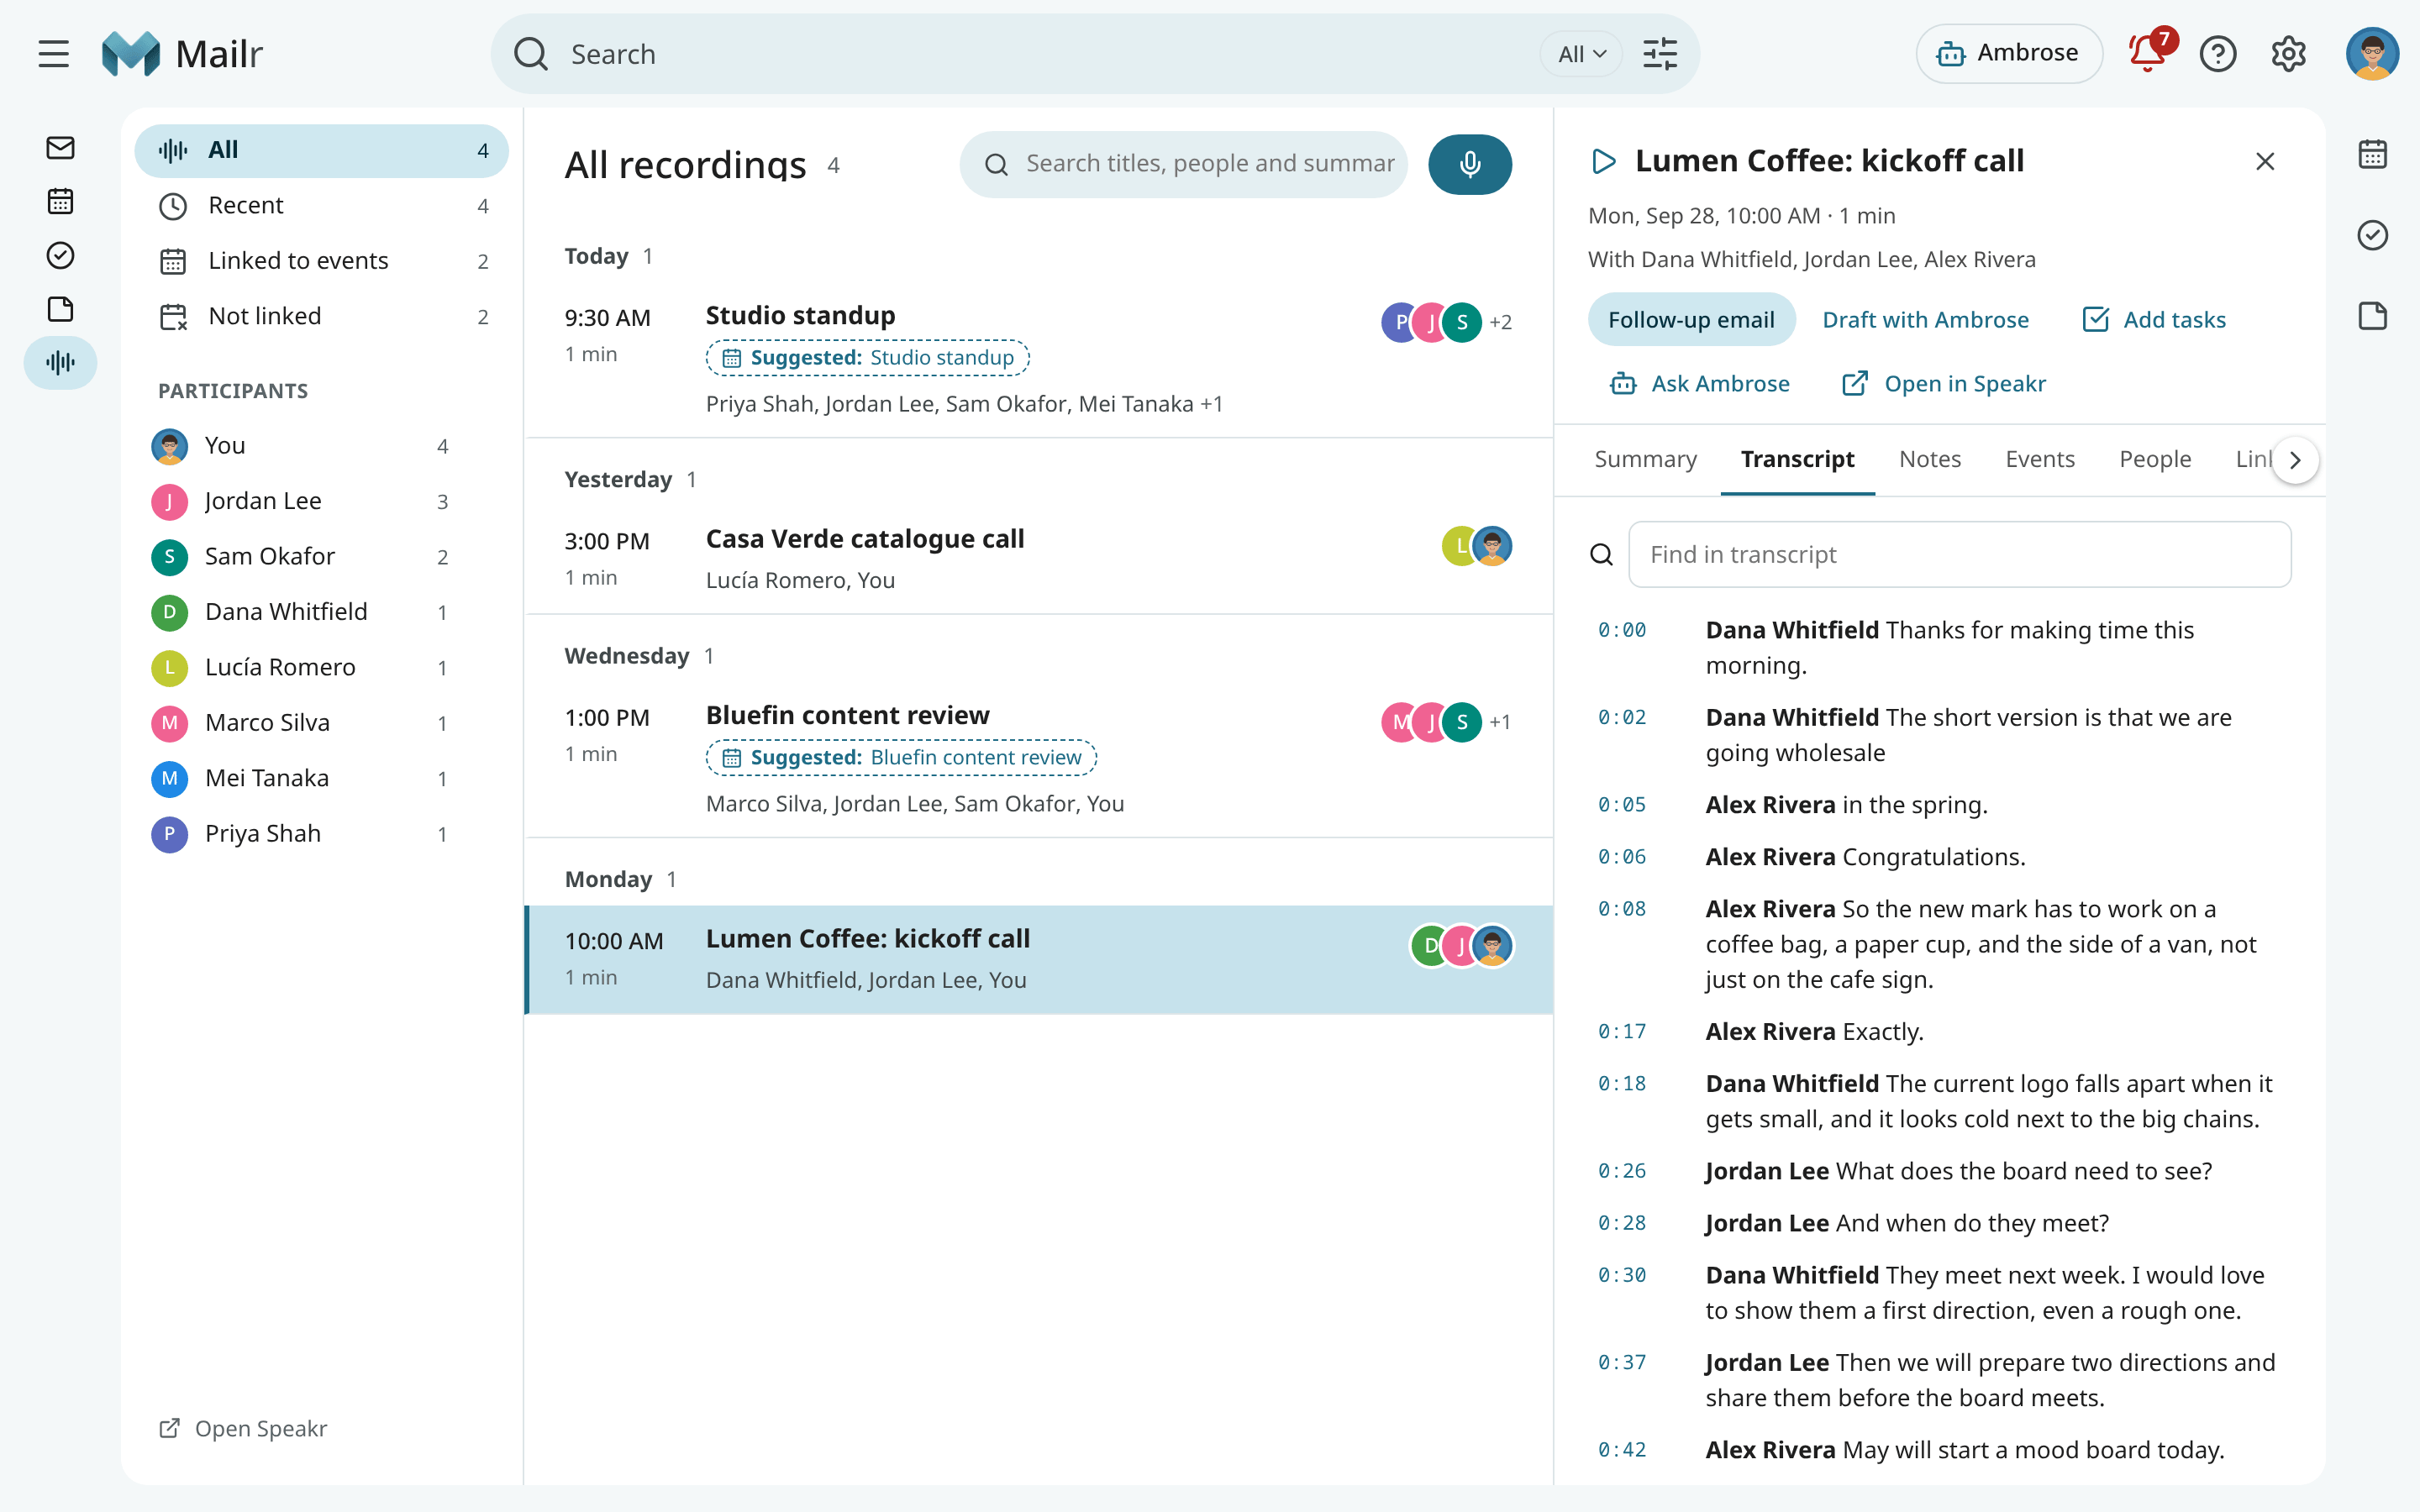Select Linked to events filter

pyautogui.click(x=322, y=261)
